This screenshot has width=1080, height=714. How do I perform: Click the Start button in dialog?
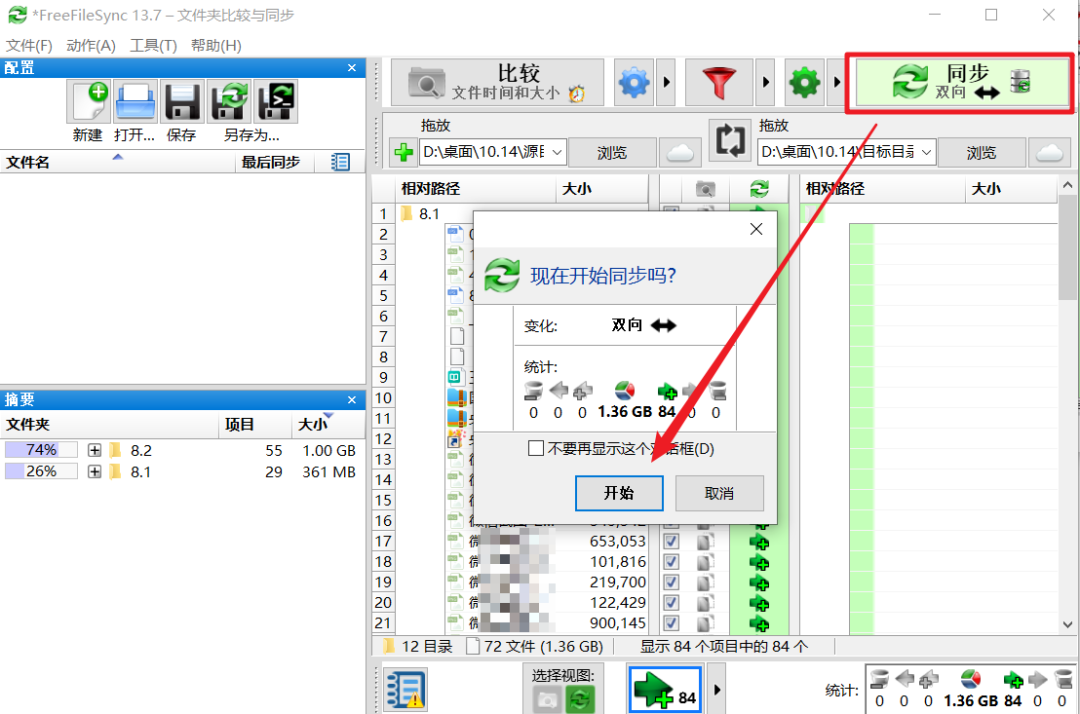tap(619, 493)
